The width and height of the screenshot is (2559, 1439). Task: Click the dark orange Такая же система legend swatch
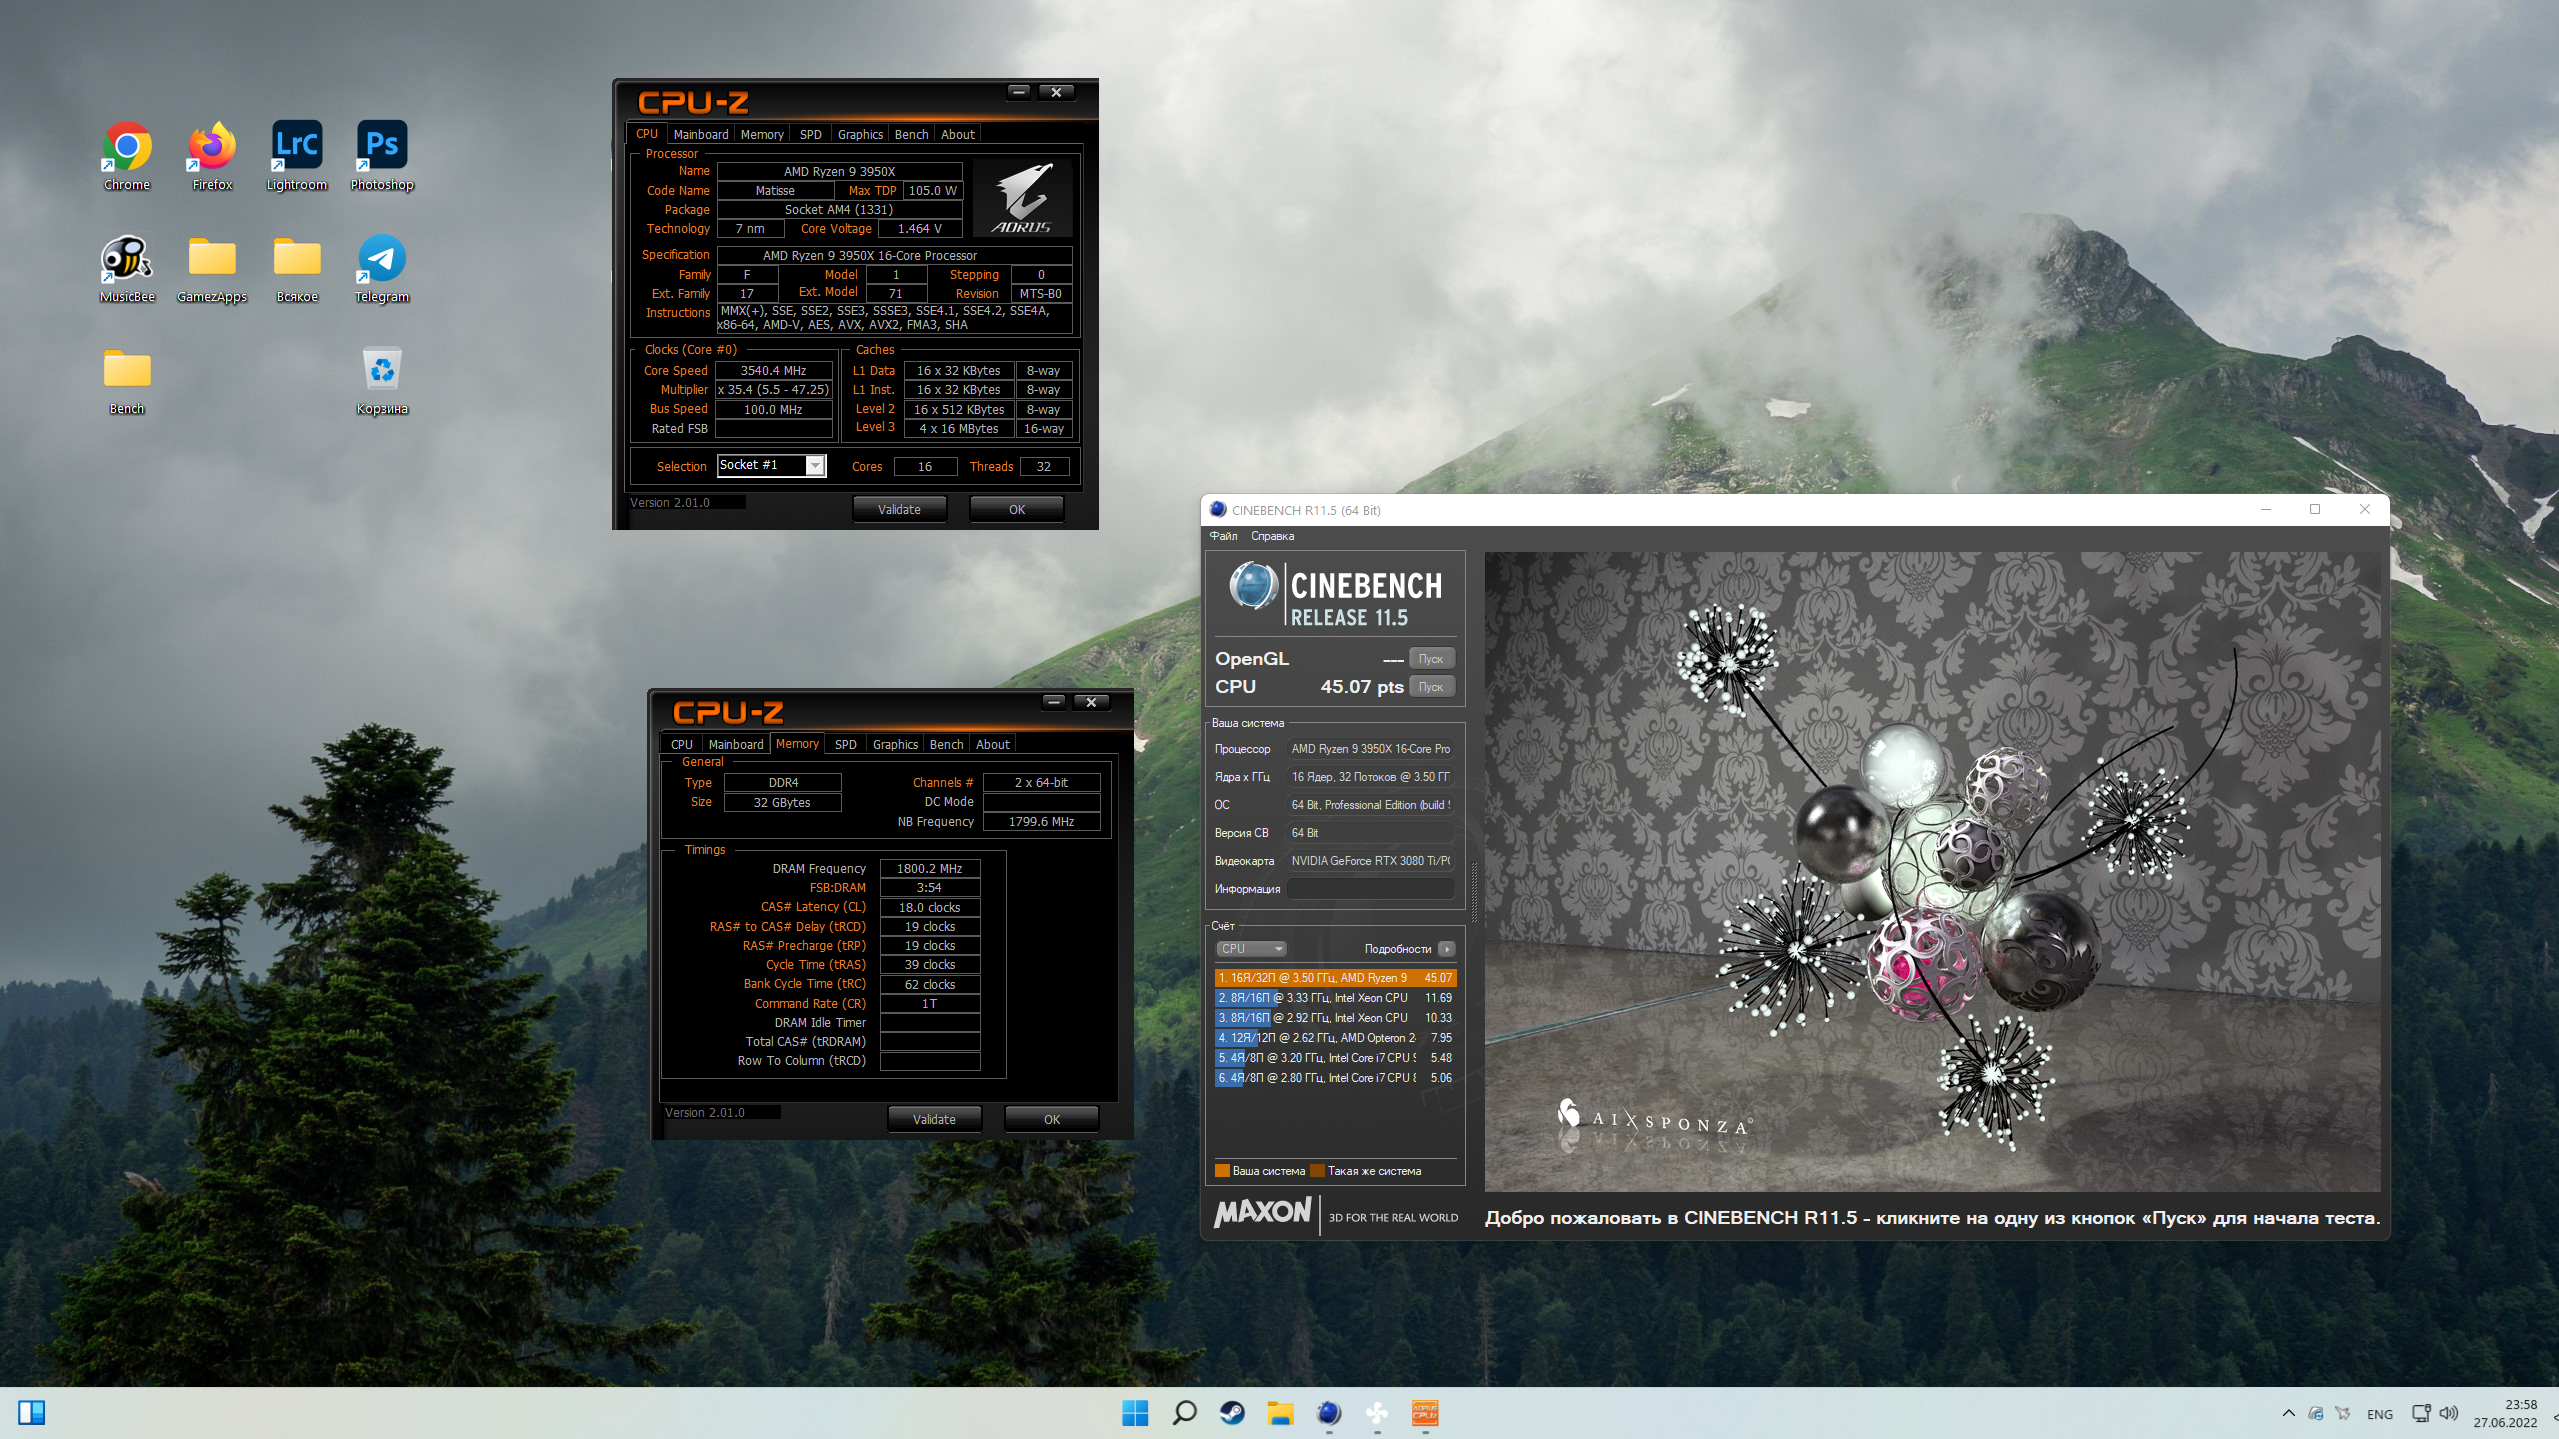pos(1317,1171)
